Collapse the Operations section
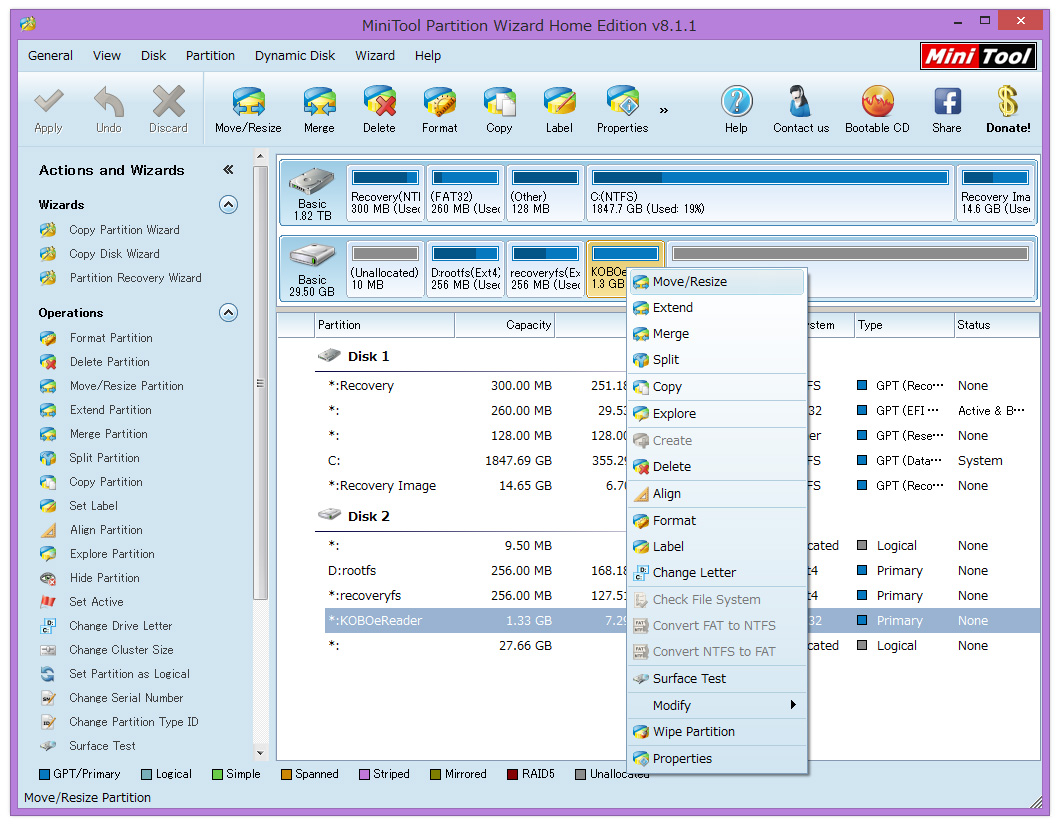The height and width of the screenshot is (827, 1062). click(228, 313)
